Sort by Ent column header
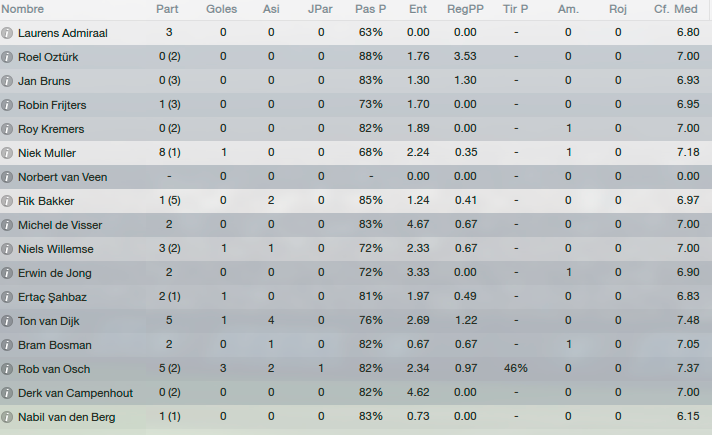The height and width of the screenshot is (435, 712). point(418,9)
